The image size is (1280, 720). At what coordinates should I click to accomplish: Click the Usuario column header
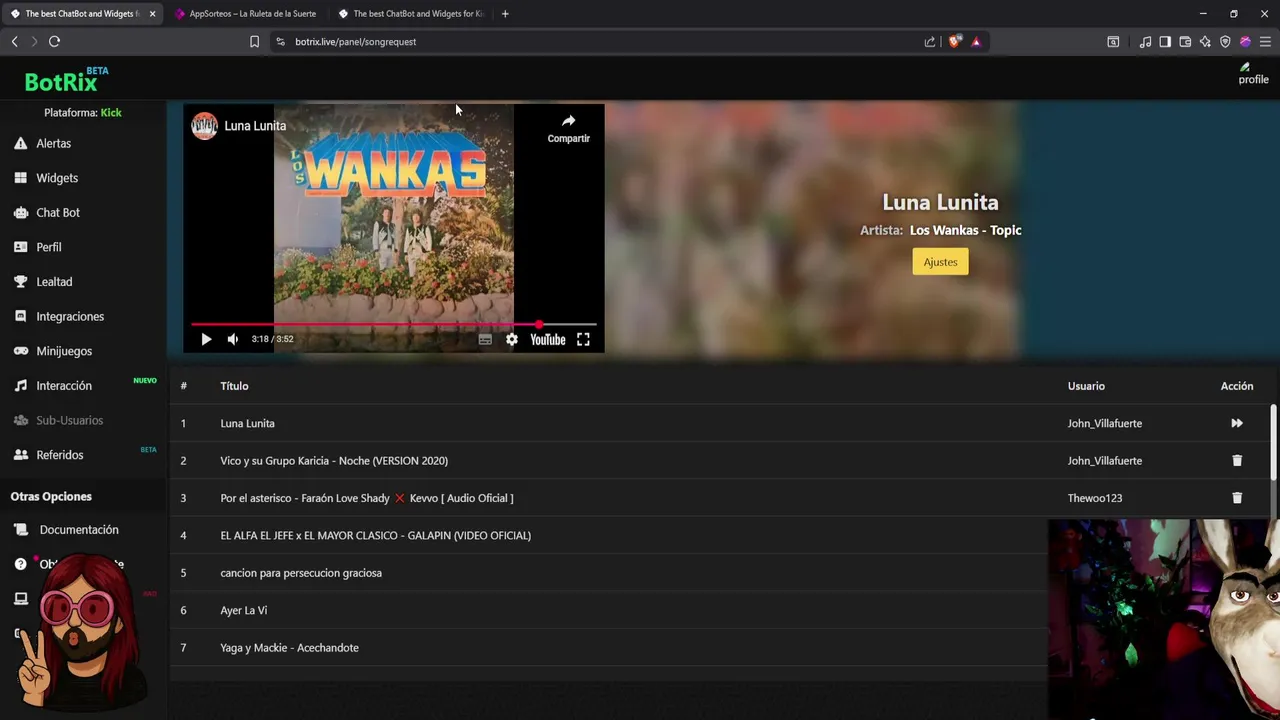(1086, 386)
